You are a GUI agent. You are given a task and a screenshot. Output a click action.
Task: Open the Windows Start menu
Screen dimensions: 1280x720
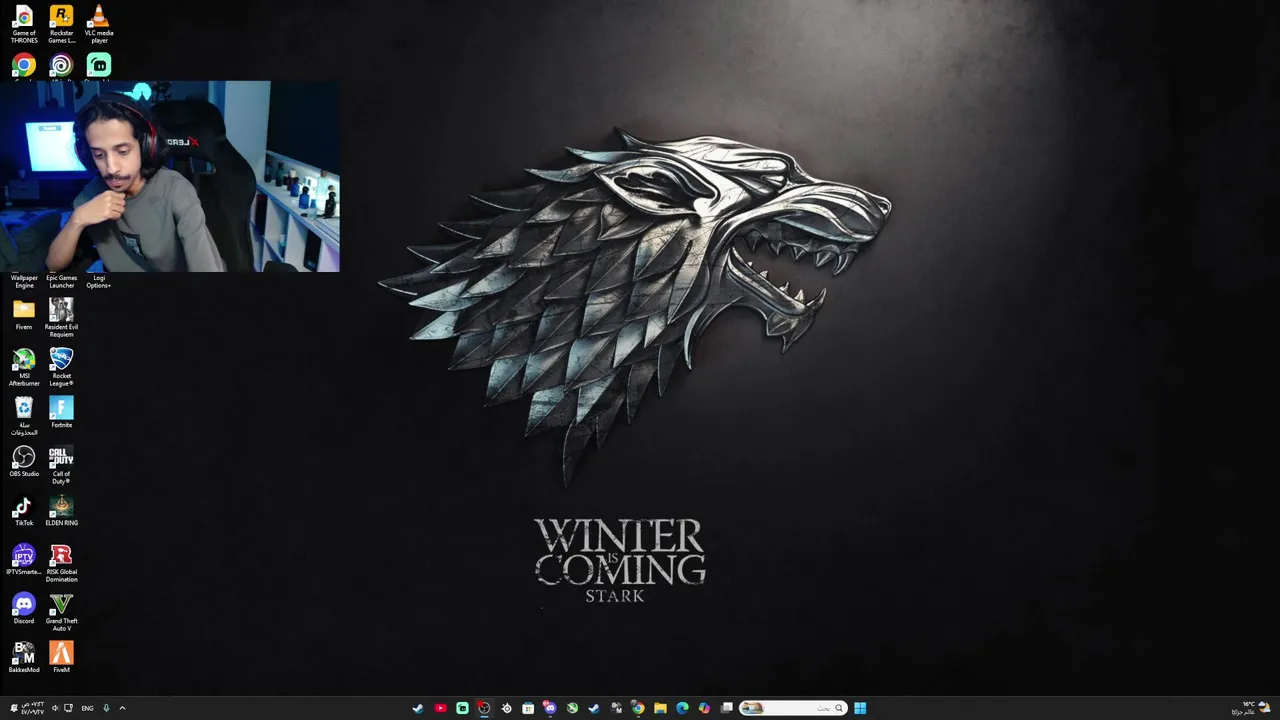point(860,708)
